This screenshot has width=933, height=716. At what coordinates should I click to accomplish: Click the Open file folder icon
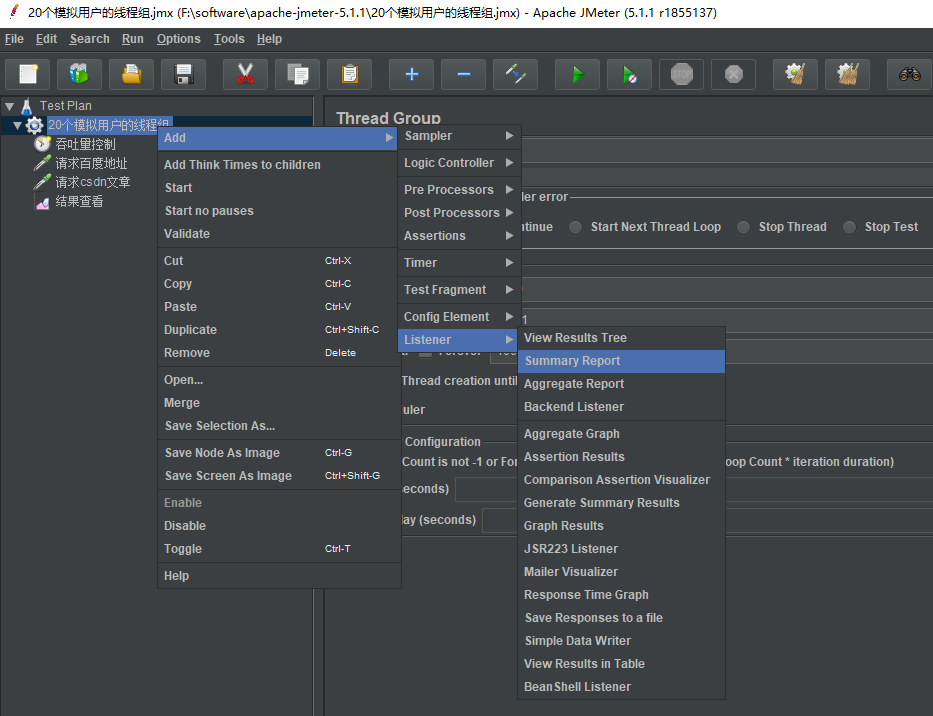[132, 74]
